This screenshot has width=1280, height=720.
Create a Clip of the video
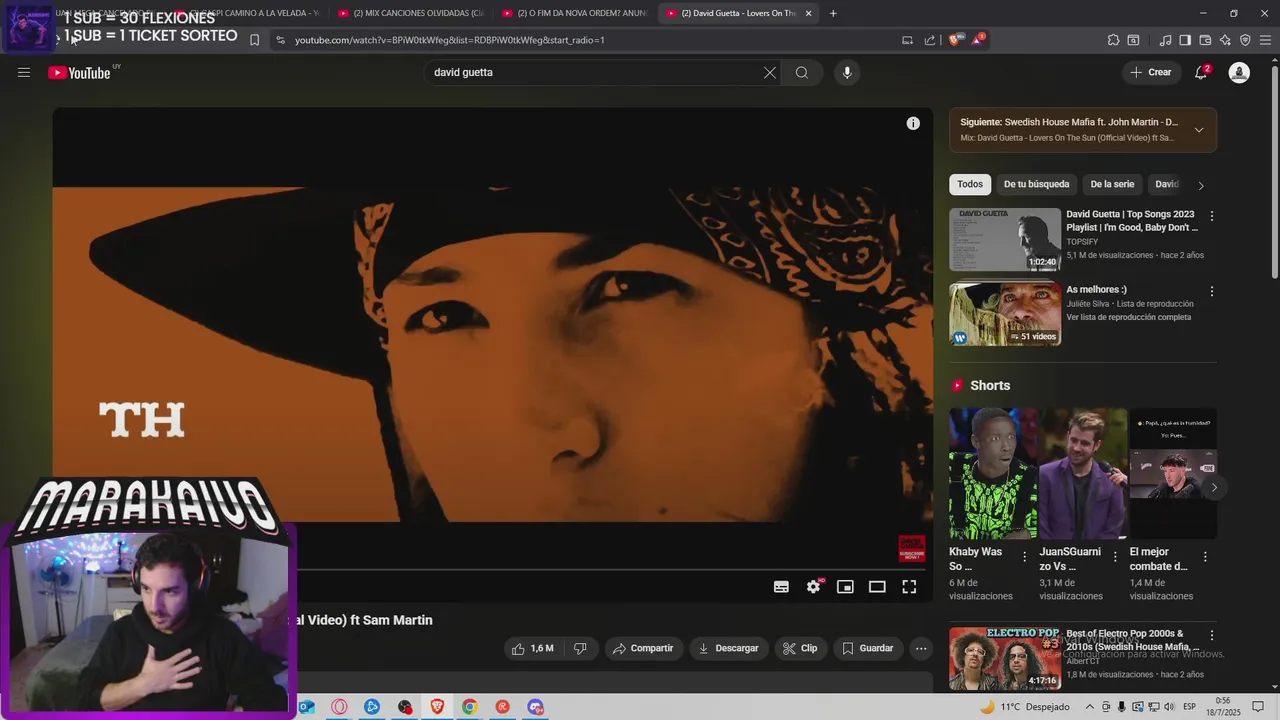[x=800, y=648]
